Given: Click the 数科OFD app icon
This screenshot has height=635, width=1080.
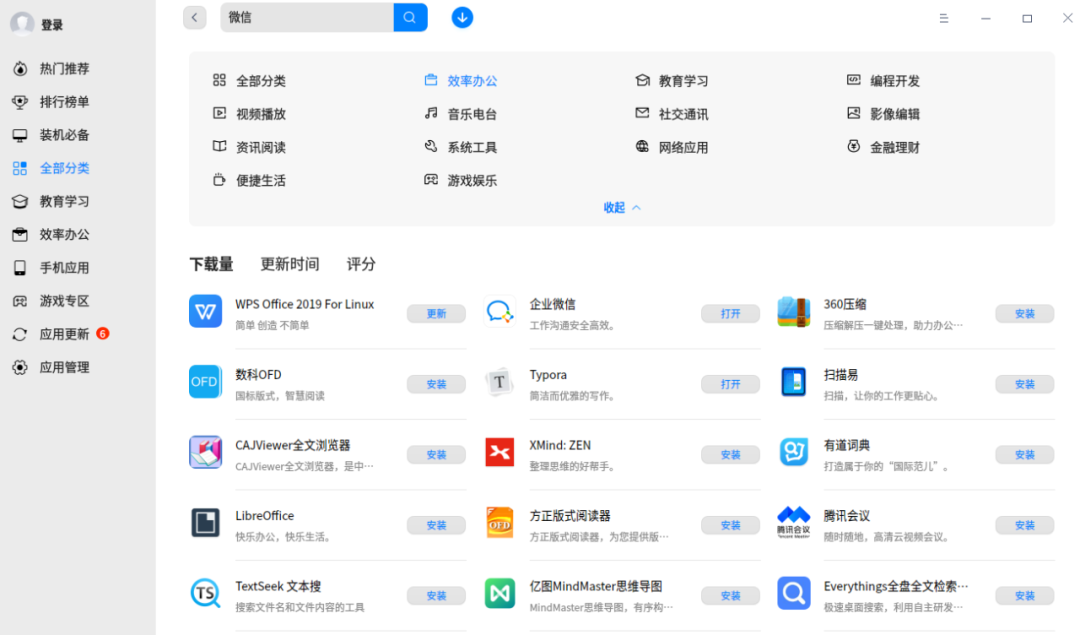Looking at the screenshot, I should (x=205, y=382).
